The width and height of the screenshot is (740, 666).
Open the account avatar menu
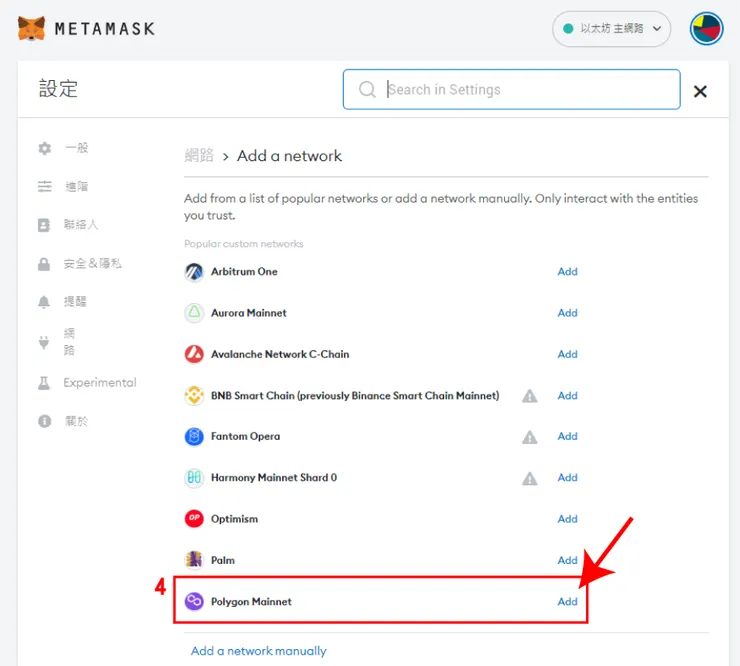click(707, 28)
